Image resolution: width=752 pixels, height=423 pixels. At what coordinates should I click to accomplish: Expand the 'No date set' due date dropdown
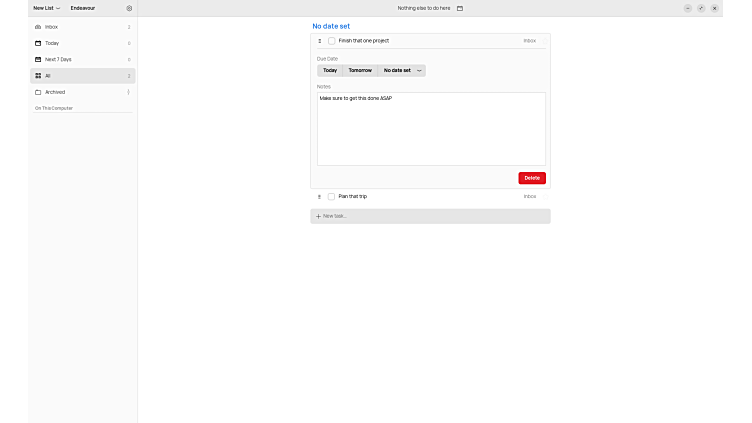pos(420,71)
